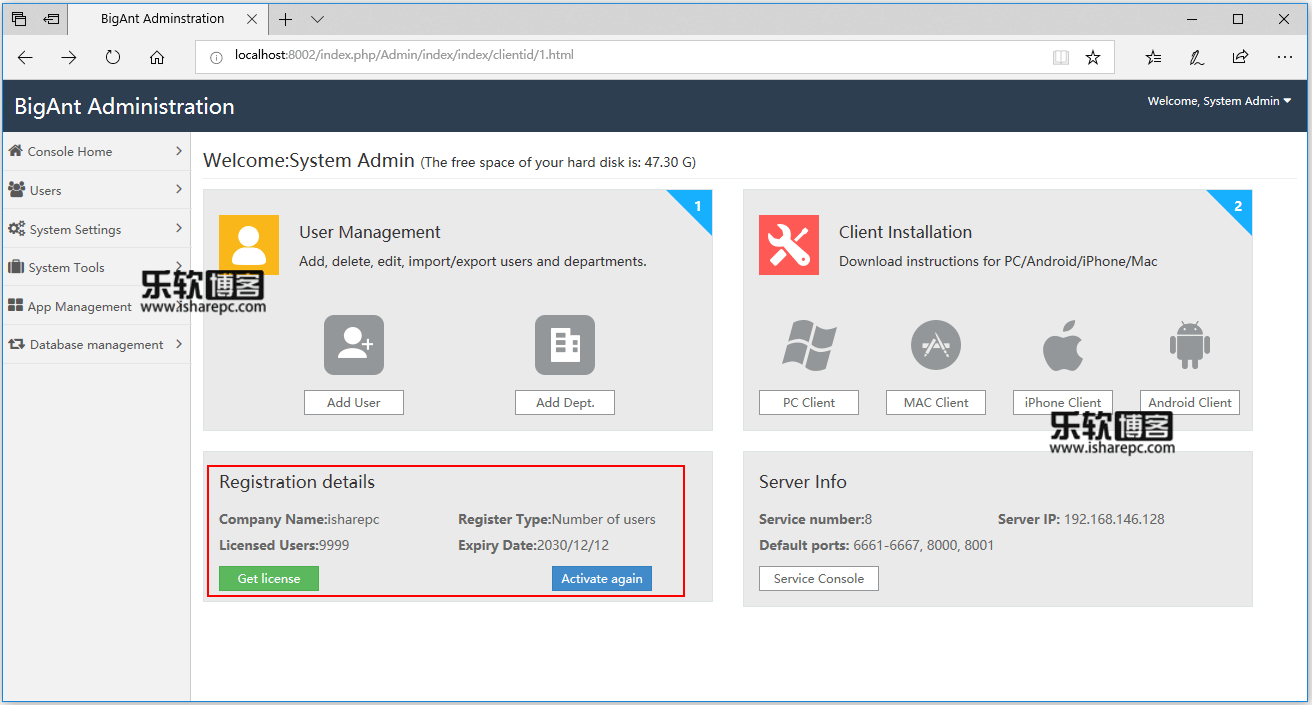
Task: Click the gray Add User person icon
Action: pyautogui.click(x=354, y=345)
